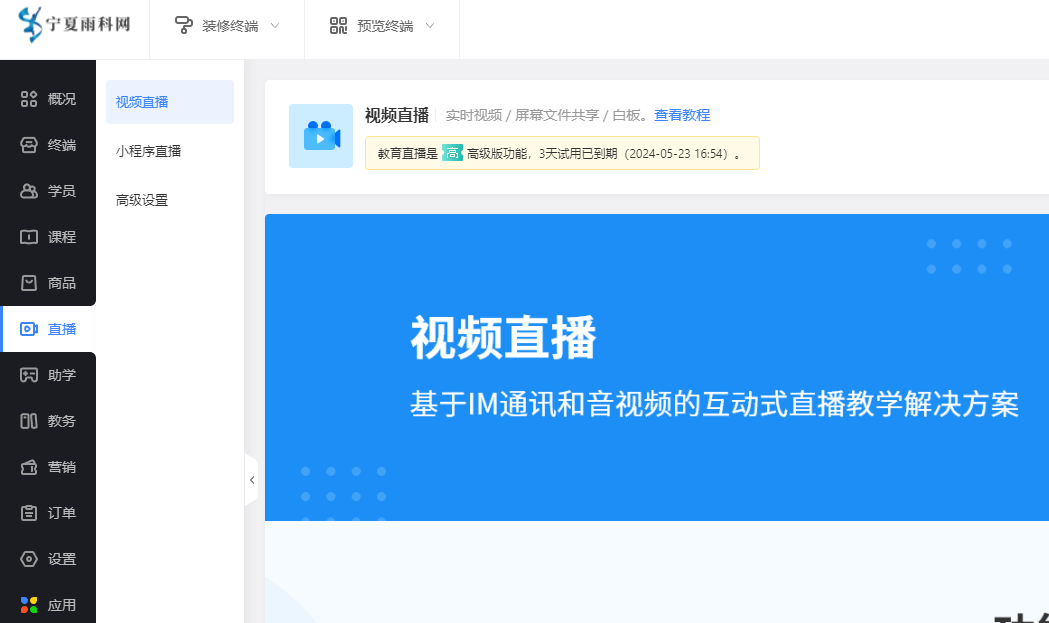1049x623 pixels.
Task: Expand the 装修终端 dropdown arrow
Action: (x=274, y=25)
